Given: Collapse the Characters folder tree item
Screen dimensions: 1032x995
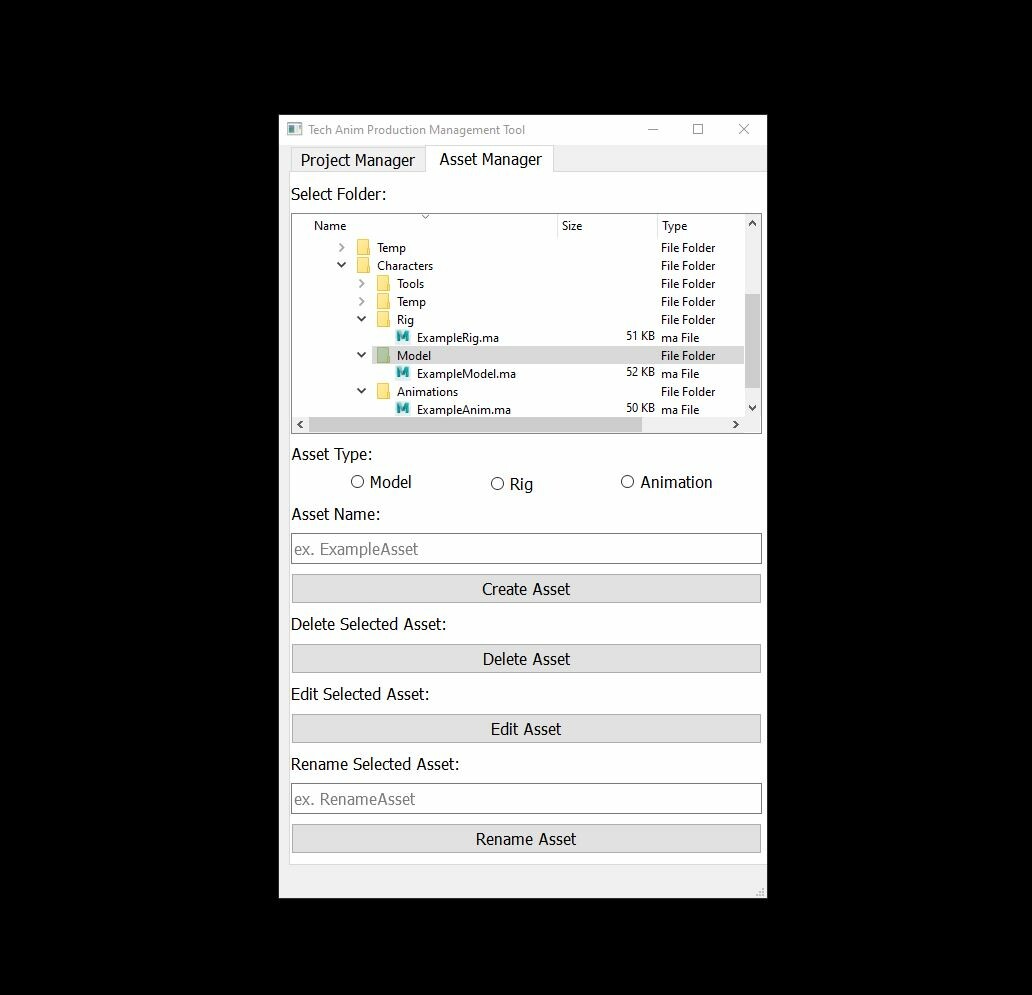Looking at the screenshot, I should [x=342, y=265].
